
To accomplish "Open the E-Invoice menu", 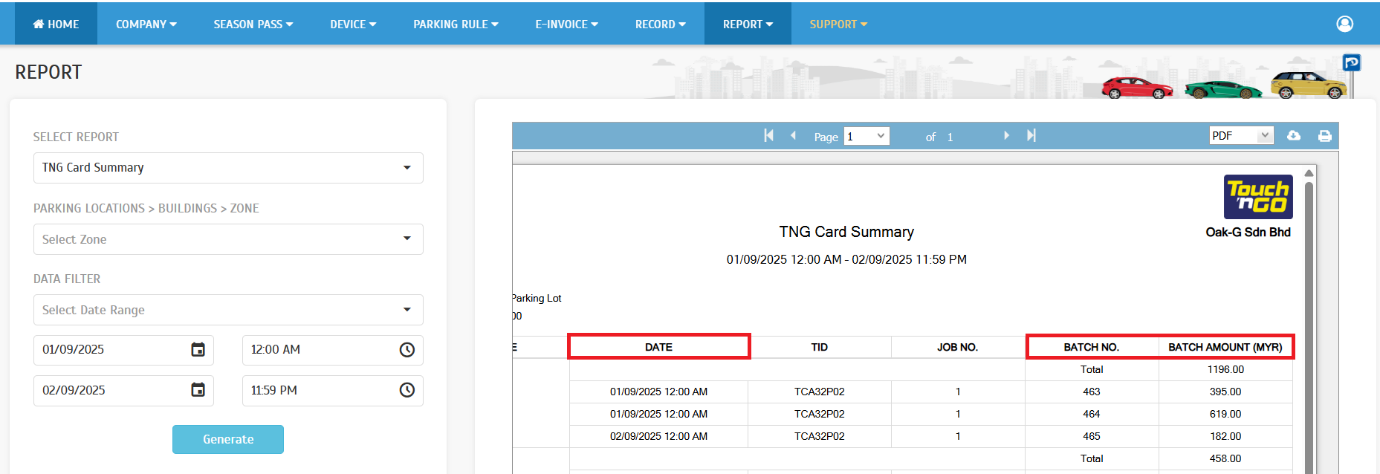I will pos(565,23).
